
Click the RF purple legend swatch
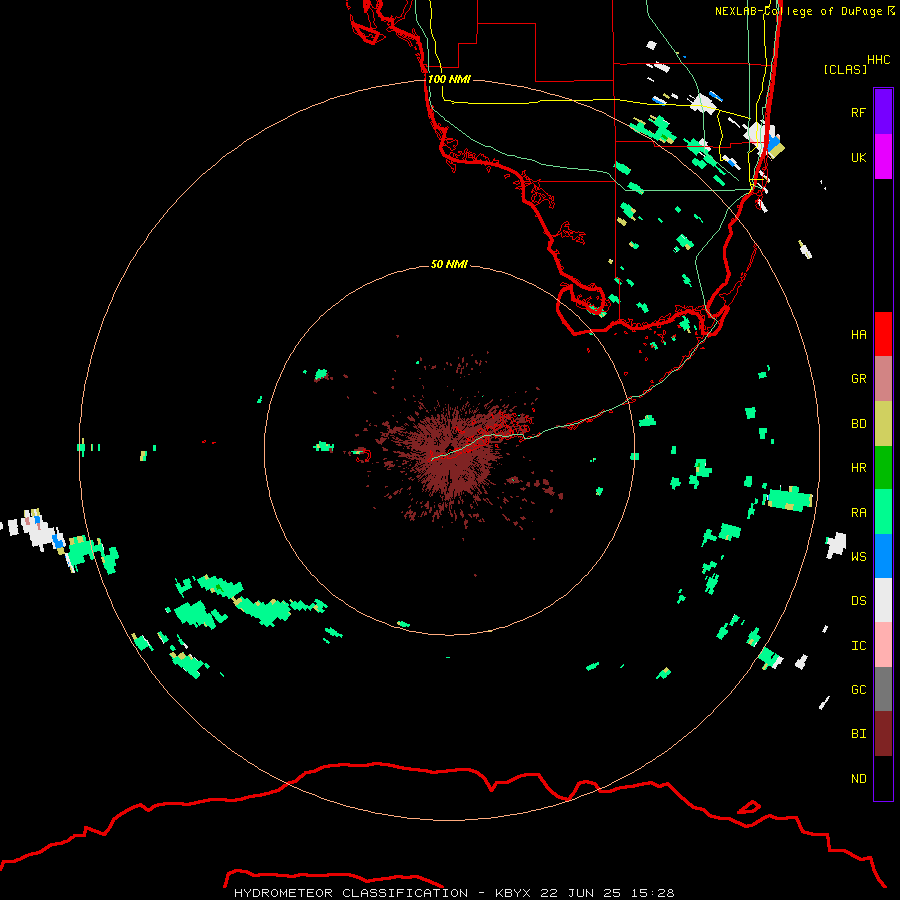point(883,112)
